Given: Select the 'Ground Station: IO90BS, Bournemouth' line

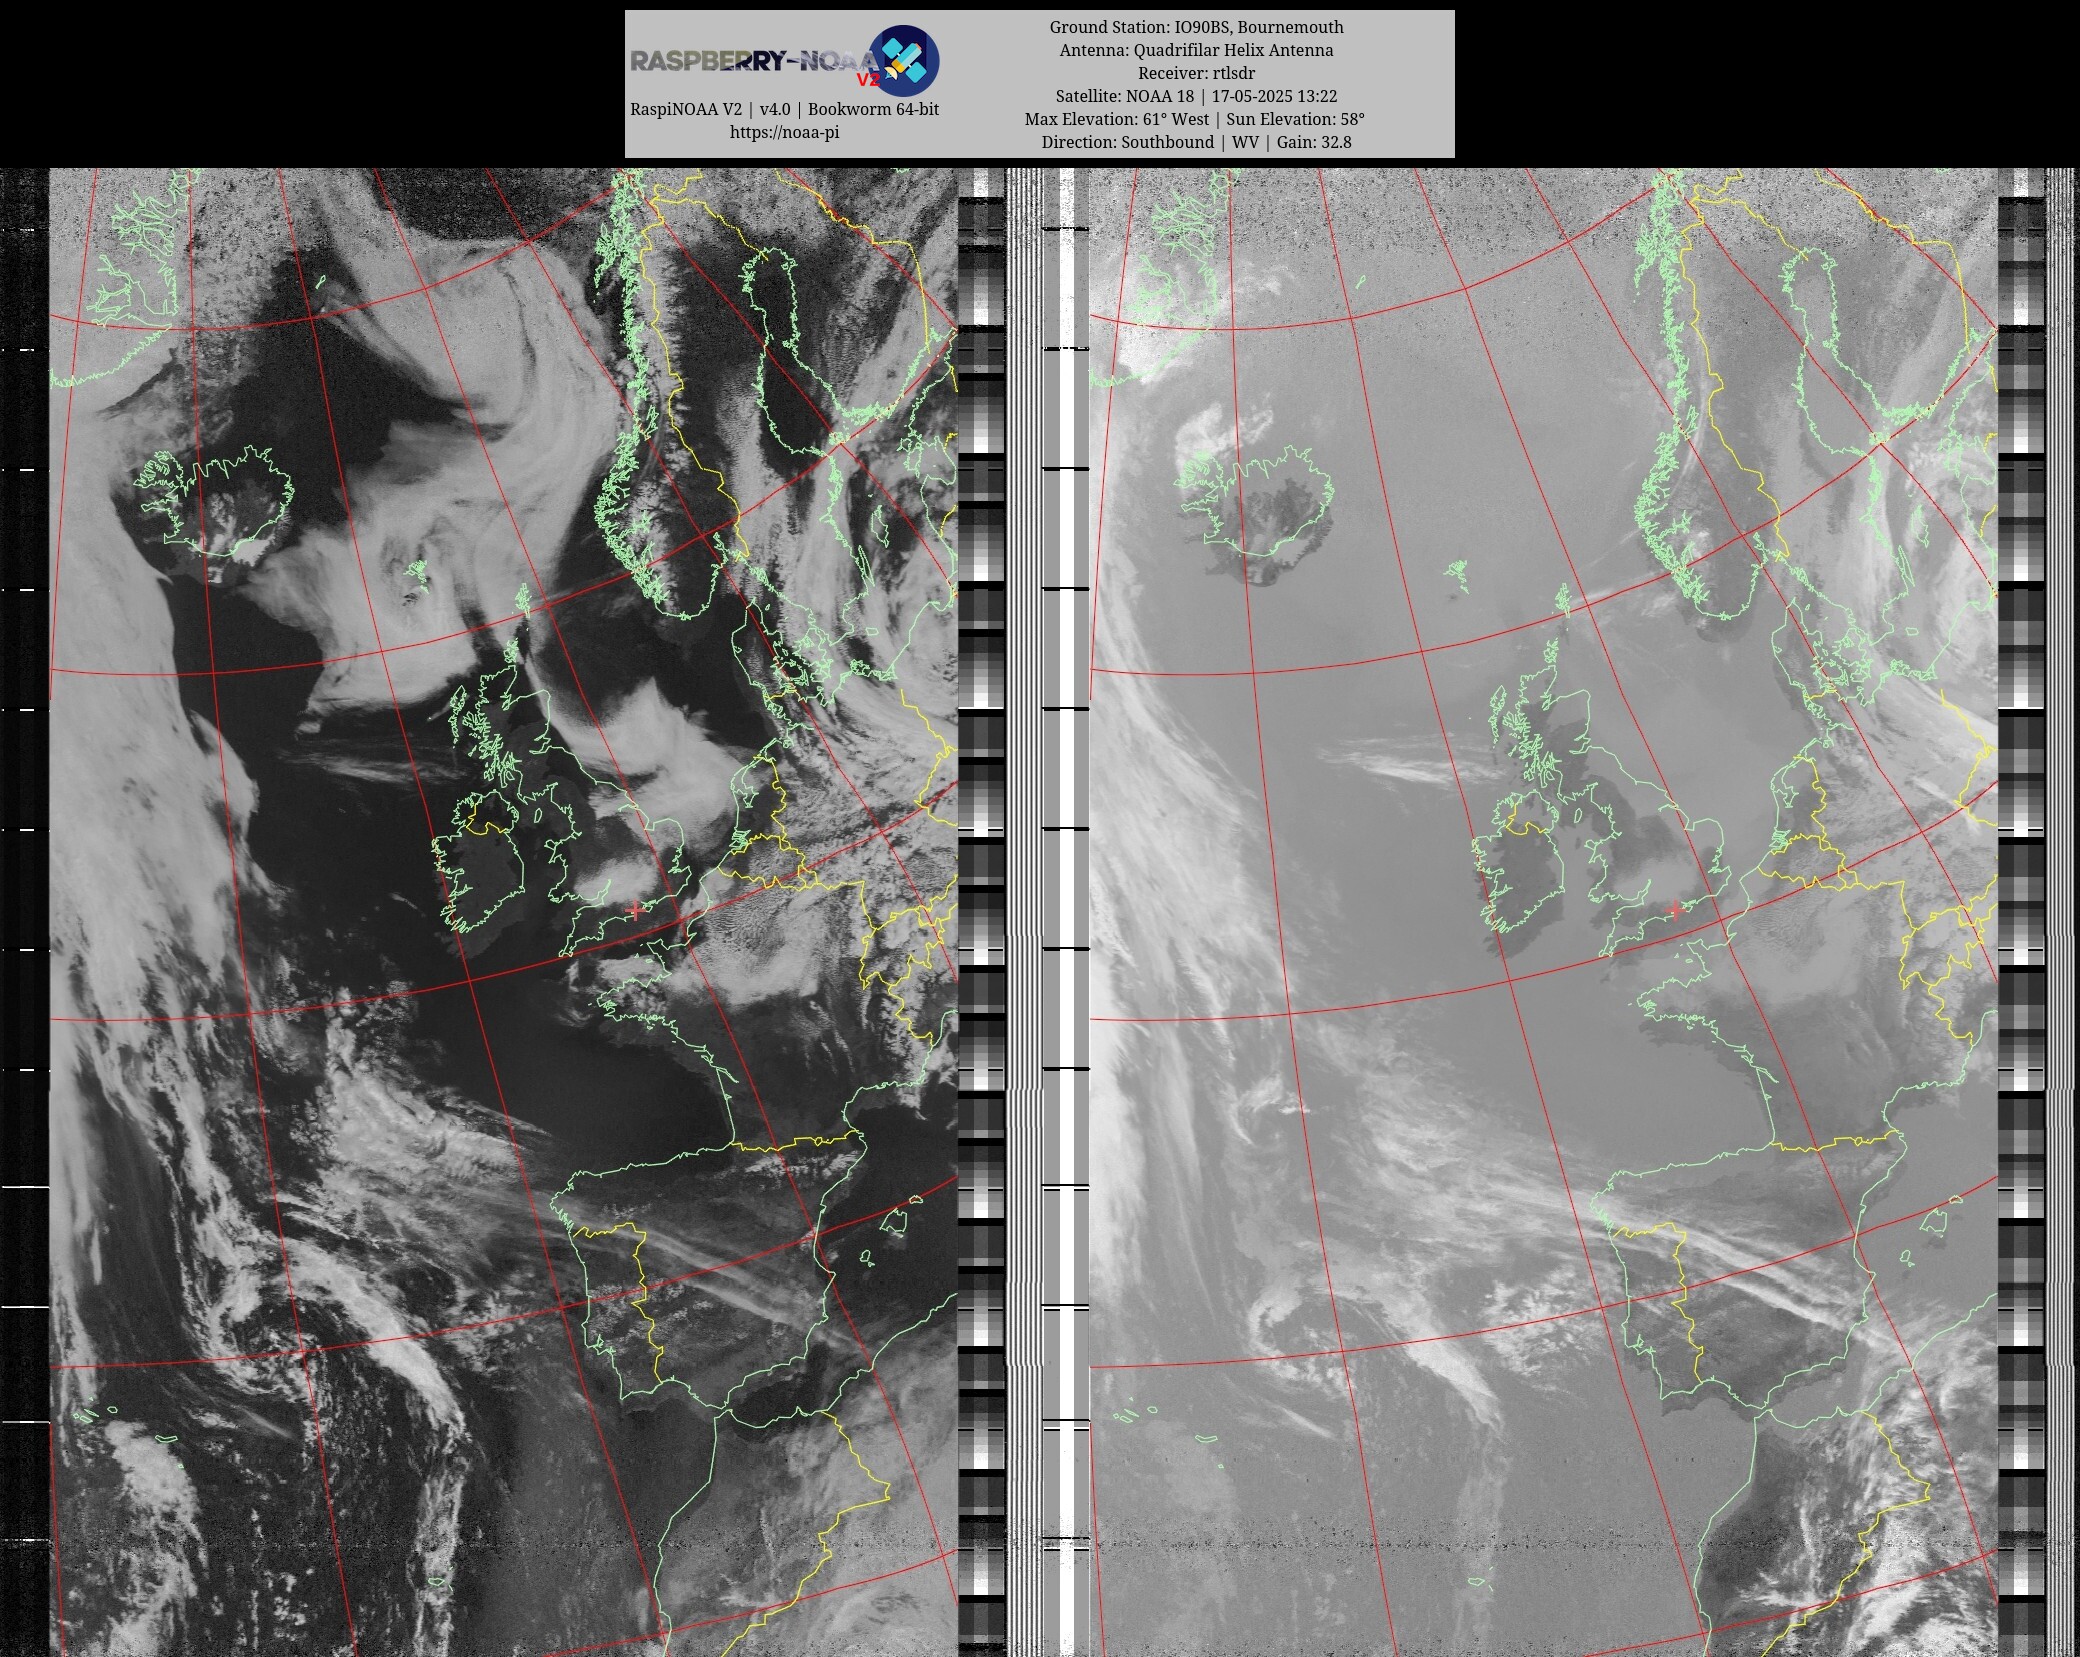Looking at the screenshot, I should (1196, 27).
